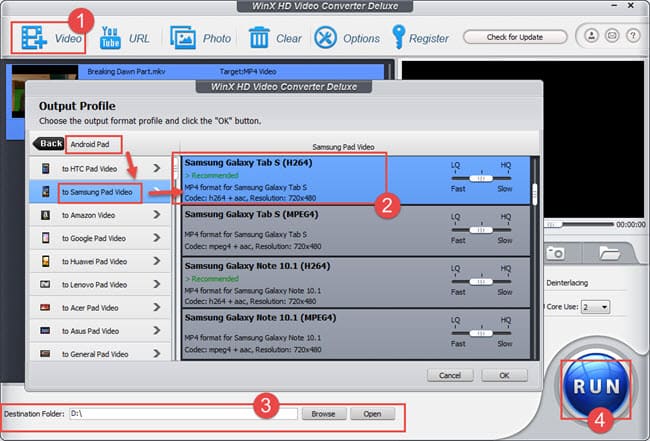The image size is (650, 441).
Task: Expand to Google Pad Video chevron
Action: tap(157, 238)
